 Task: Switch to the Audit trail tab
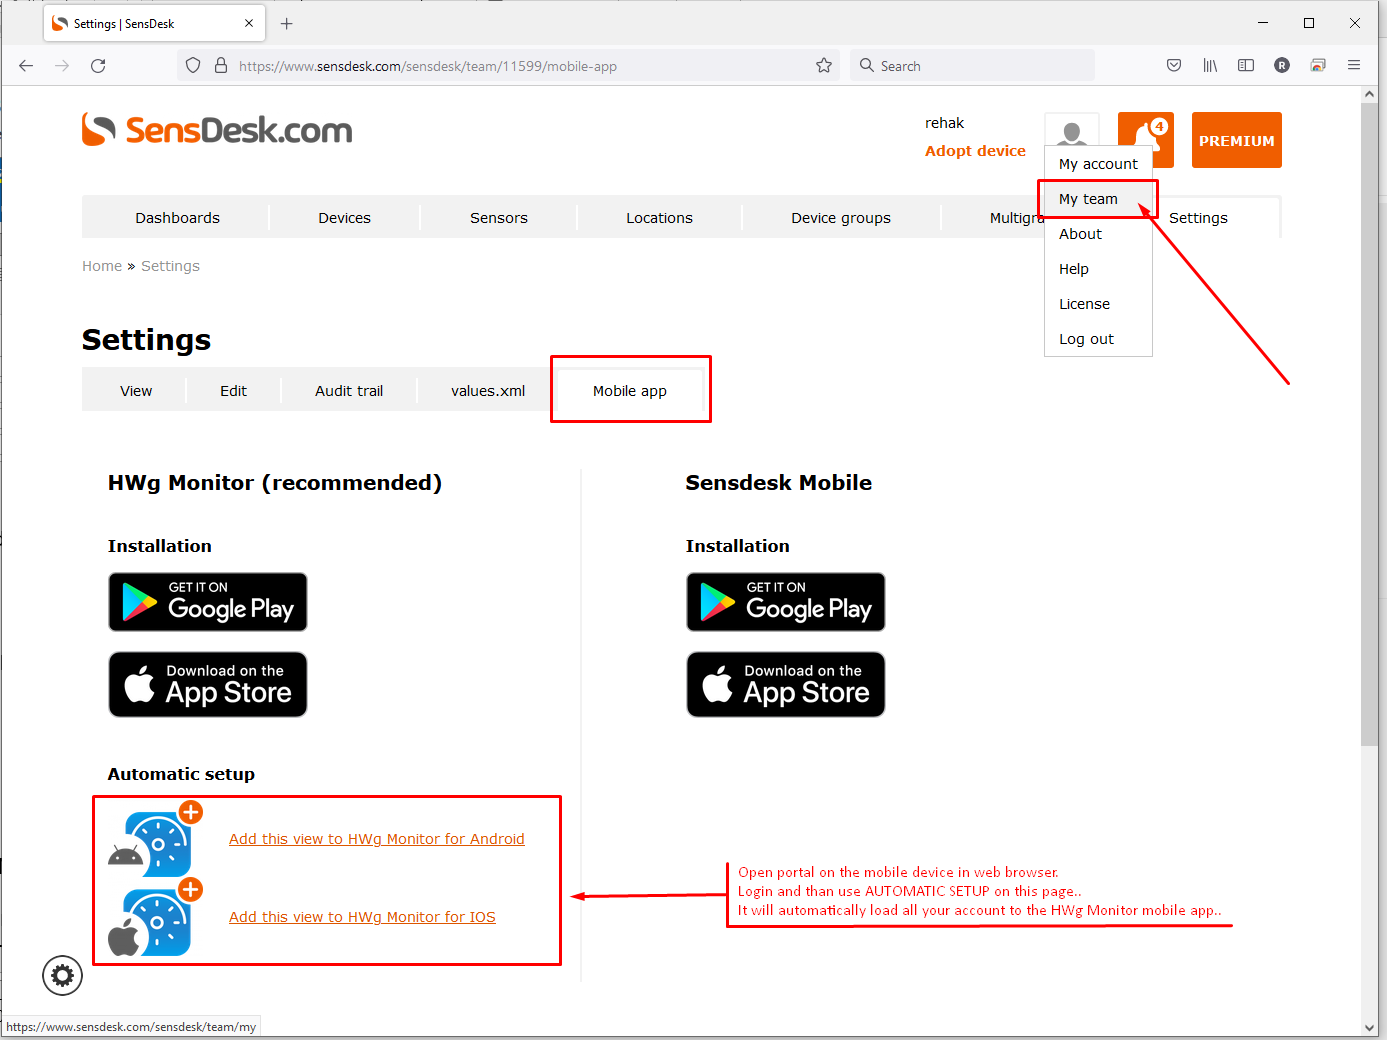click(x=349, y=391)
